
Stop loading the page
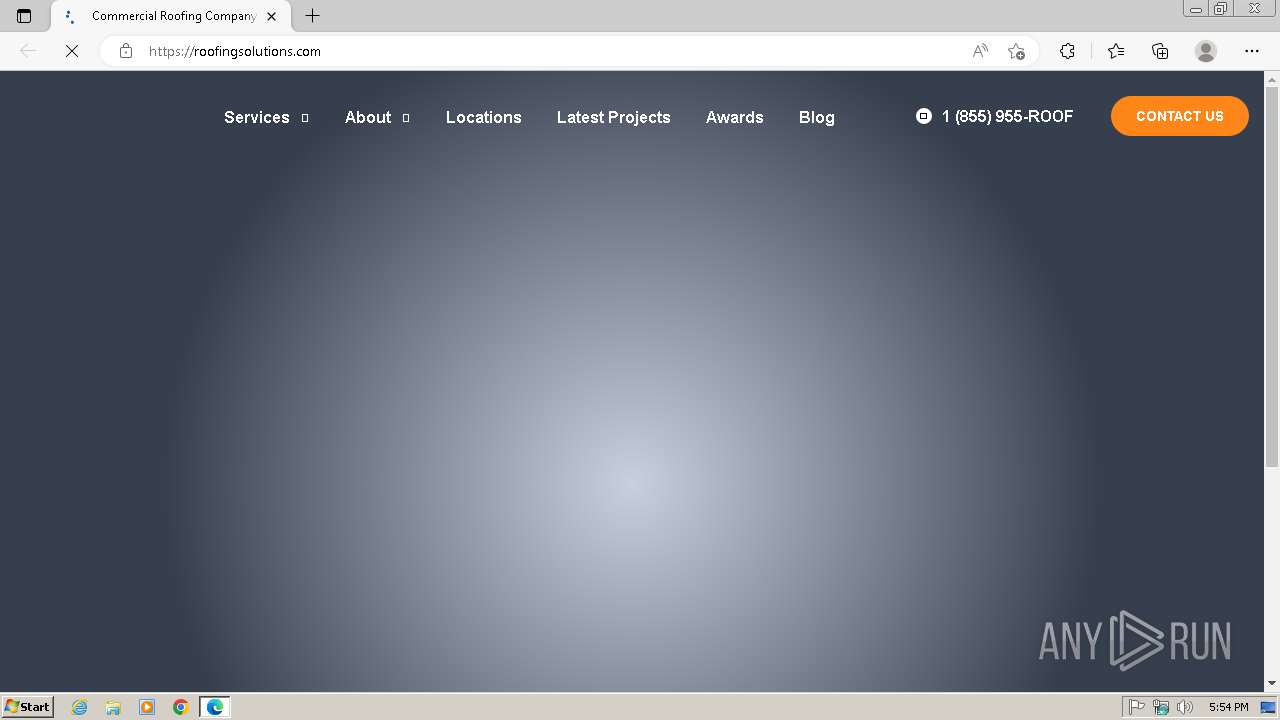coord(72,51)
